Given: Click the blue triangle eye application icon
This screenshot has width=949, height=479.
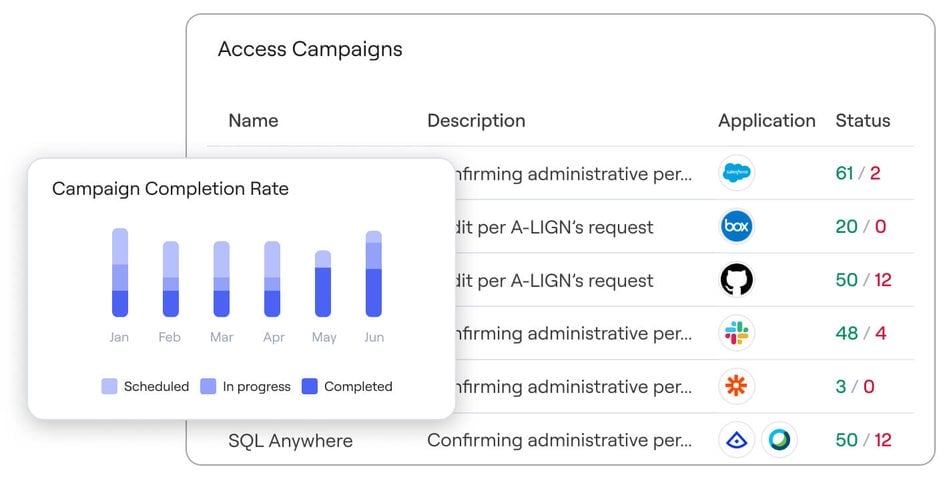Looking at the screenshot, I should (x=736, y=440).
